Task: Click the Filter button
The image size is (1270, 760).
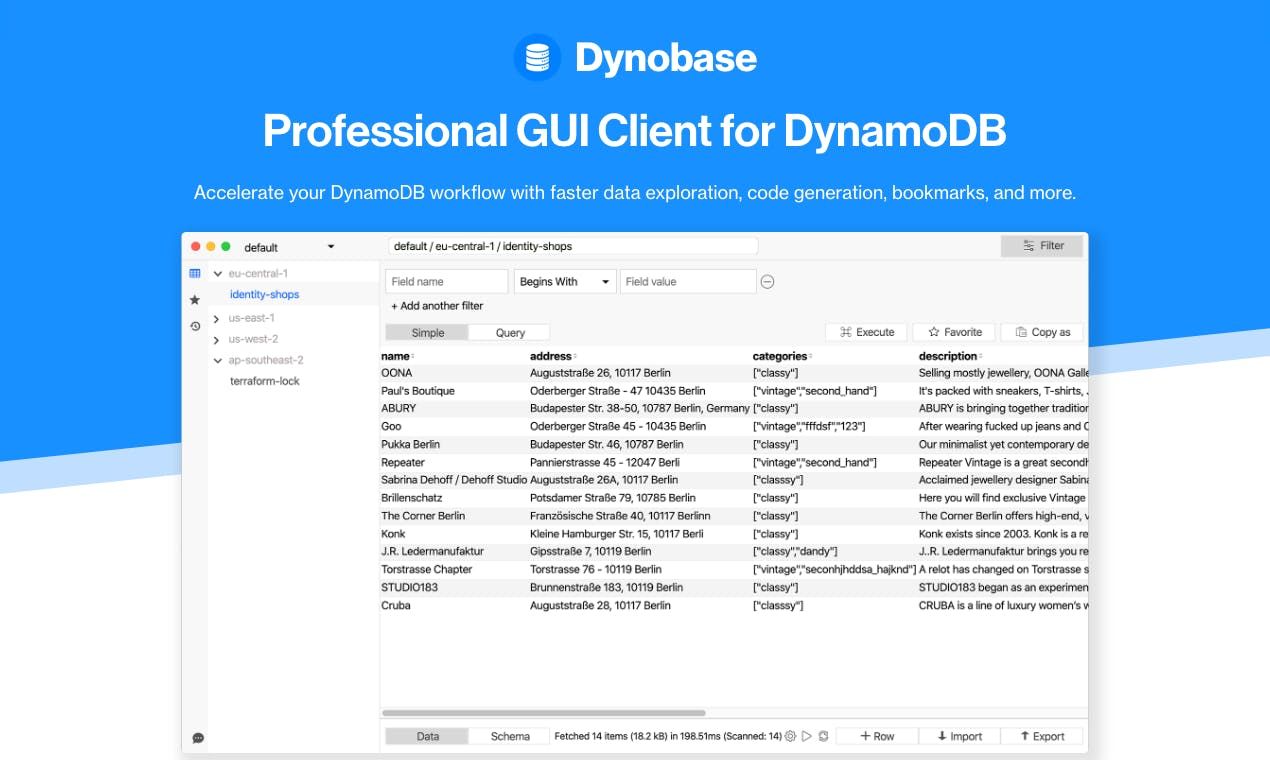Action: (x=1042, y=245)
